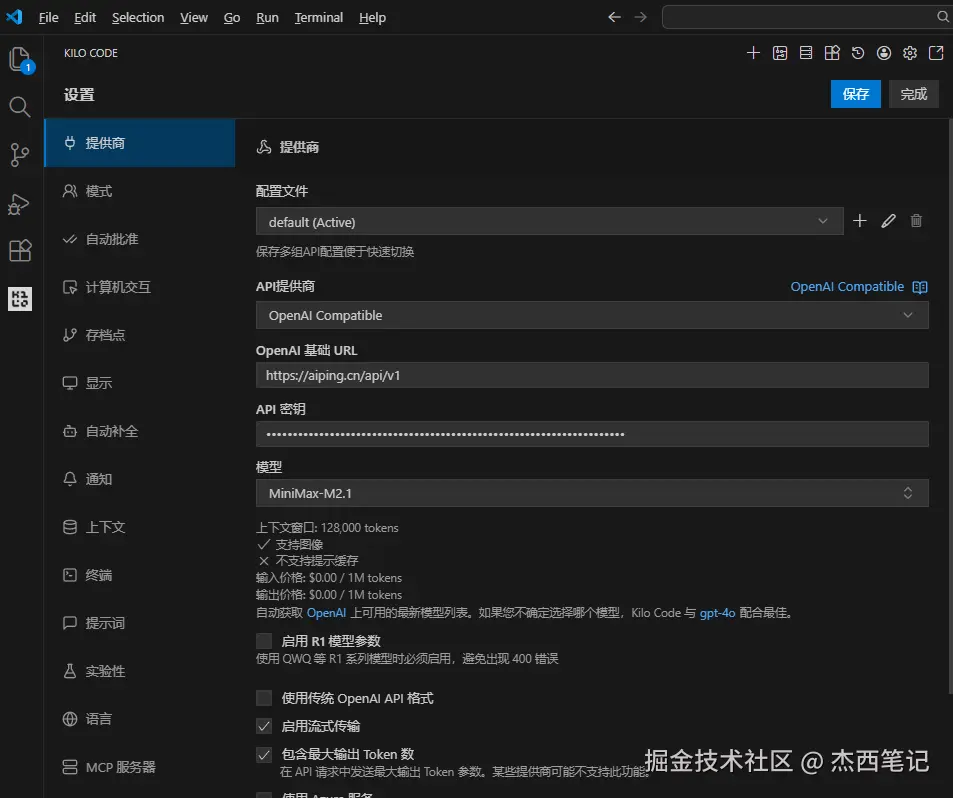Switch to the 语言 settings tab
Screen dimensions: 953x798
(x=140, y=719)
